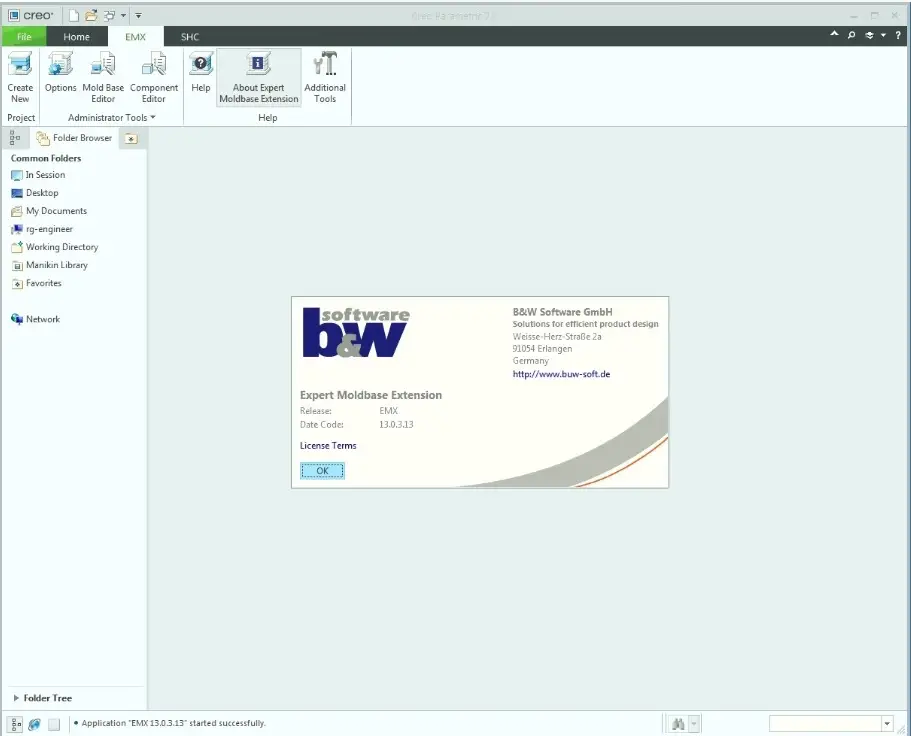Select the EMX ribbon tab

(x=135, y=37)
